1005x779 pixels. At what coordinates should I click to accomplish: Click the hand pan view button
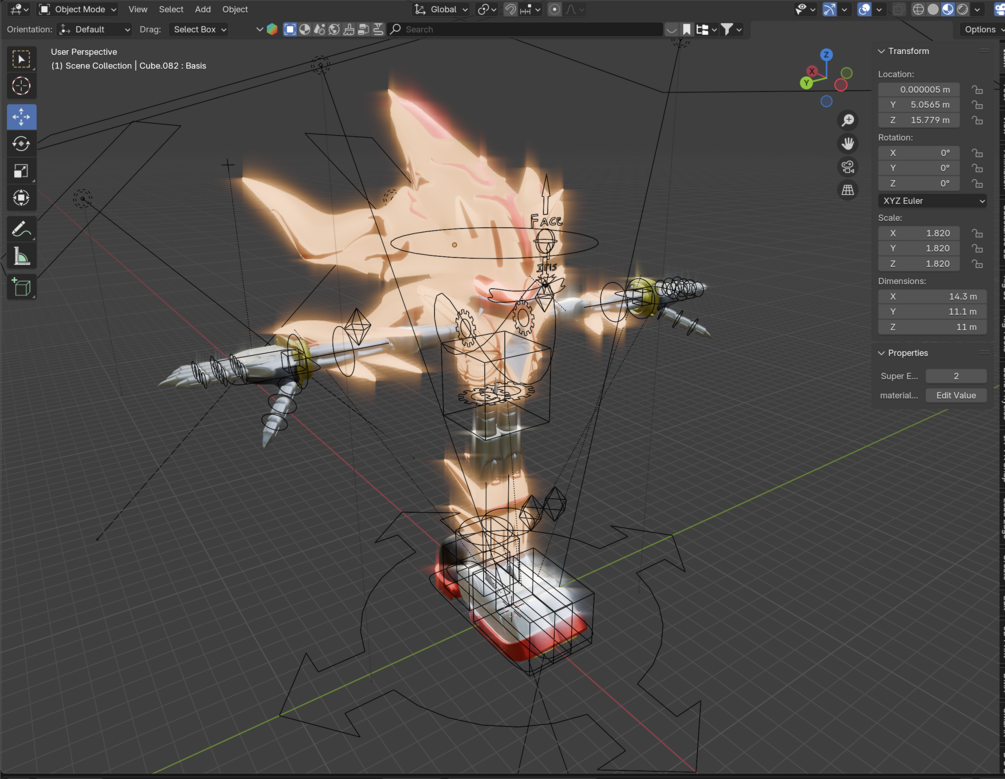pos(847,144)
